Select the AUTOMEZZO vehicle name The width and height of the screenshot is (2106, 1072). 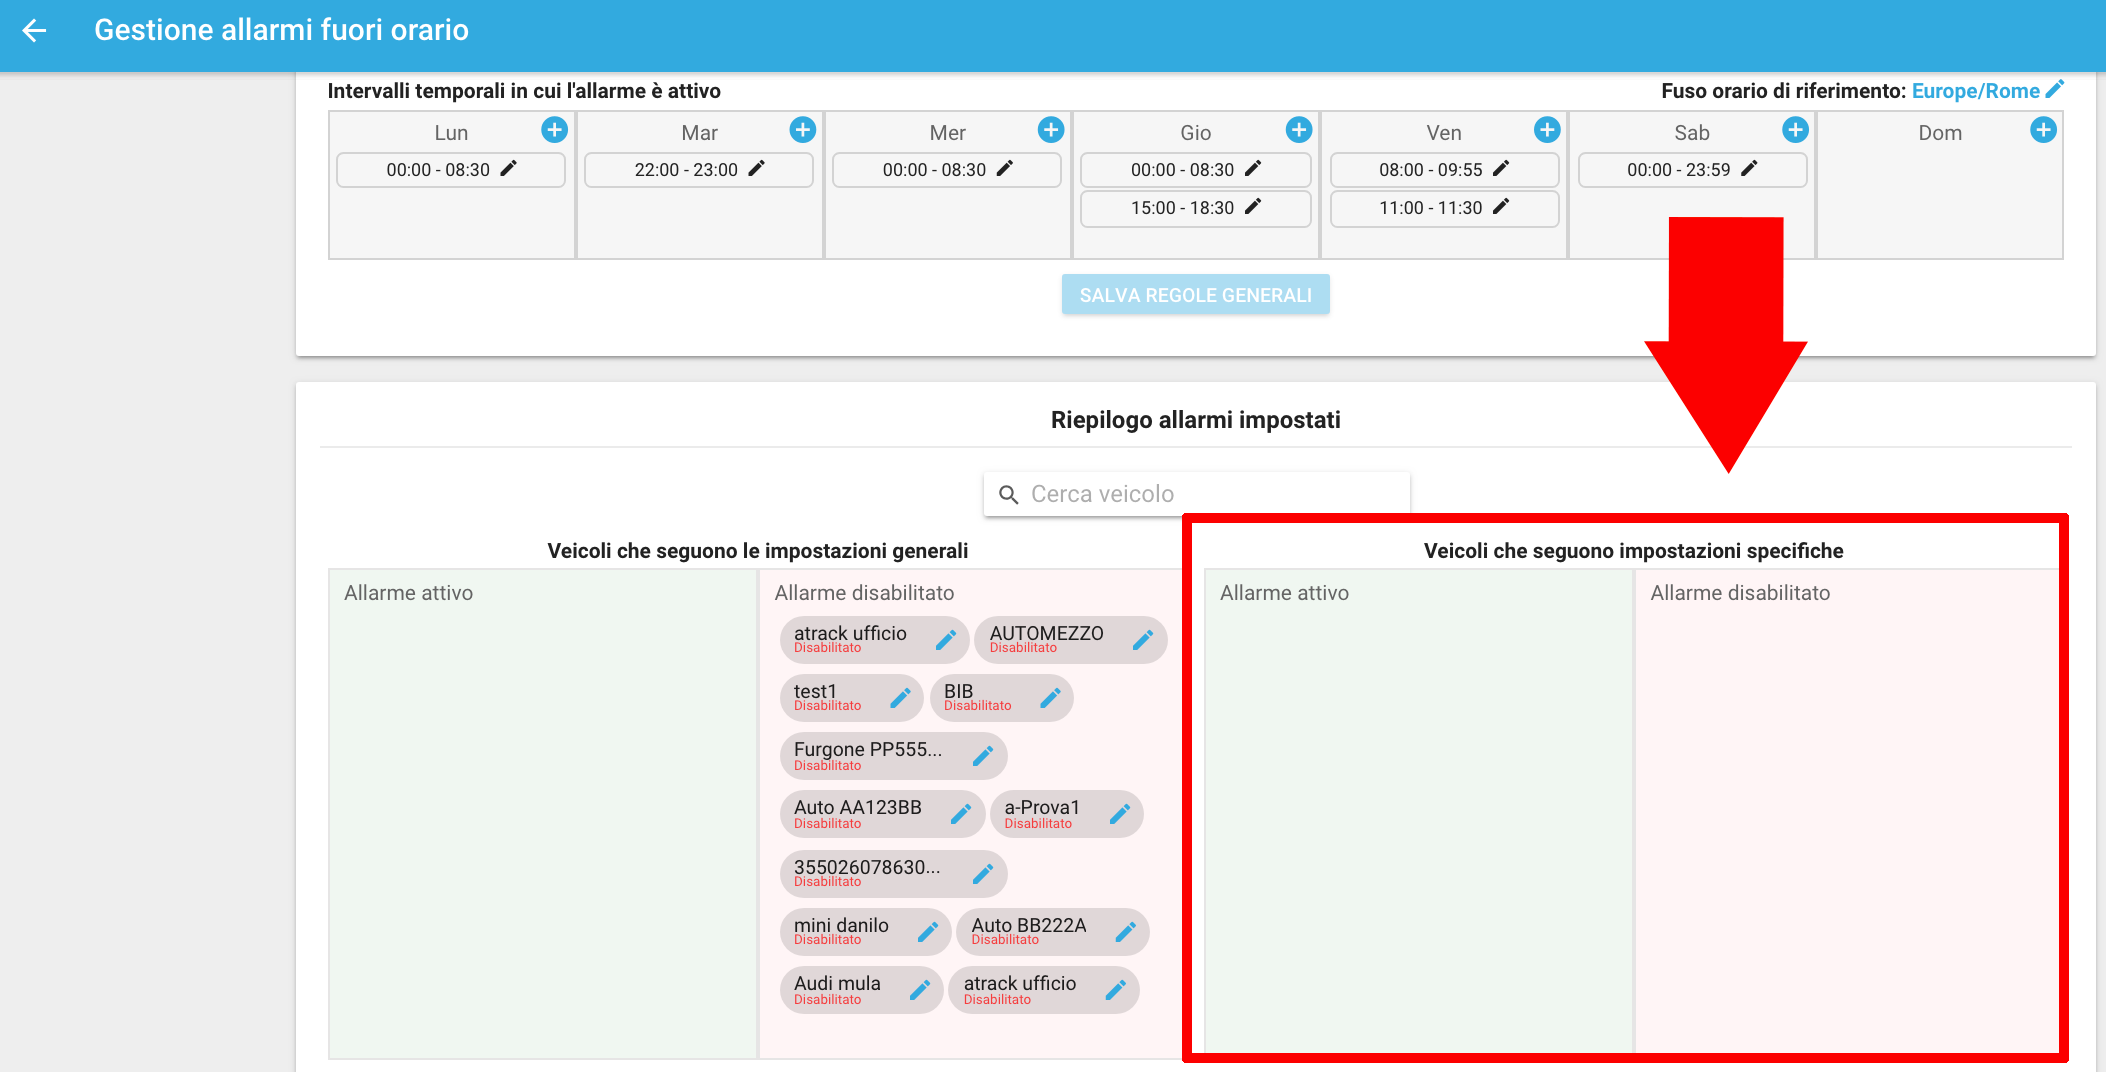point(1046,633)
